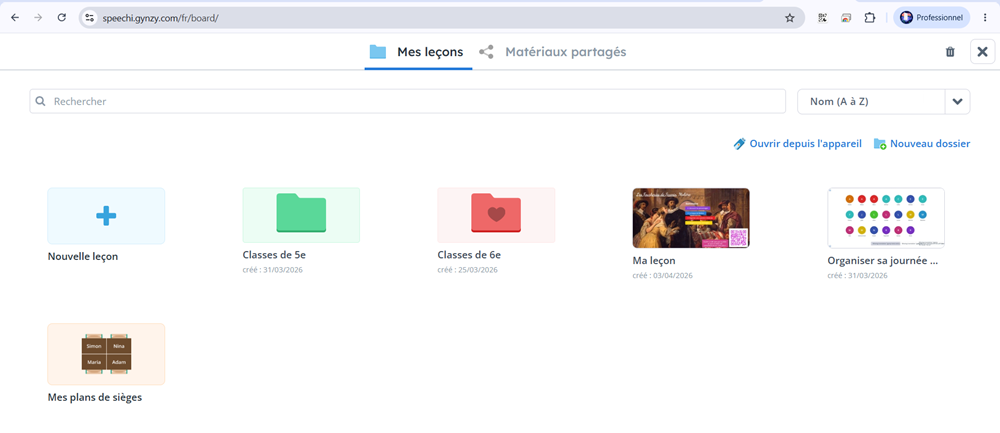Open Mes plans de sièges tile
Screen dimensions: 1000x433
click(x=106, y=354)
